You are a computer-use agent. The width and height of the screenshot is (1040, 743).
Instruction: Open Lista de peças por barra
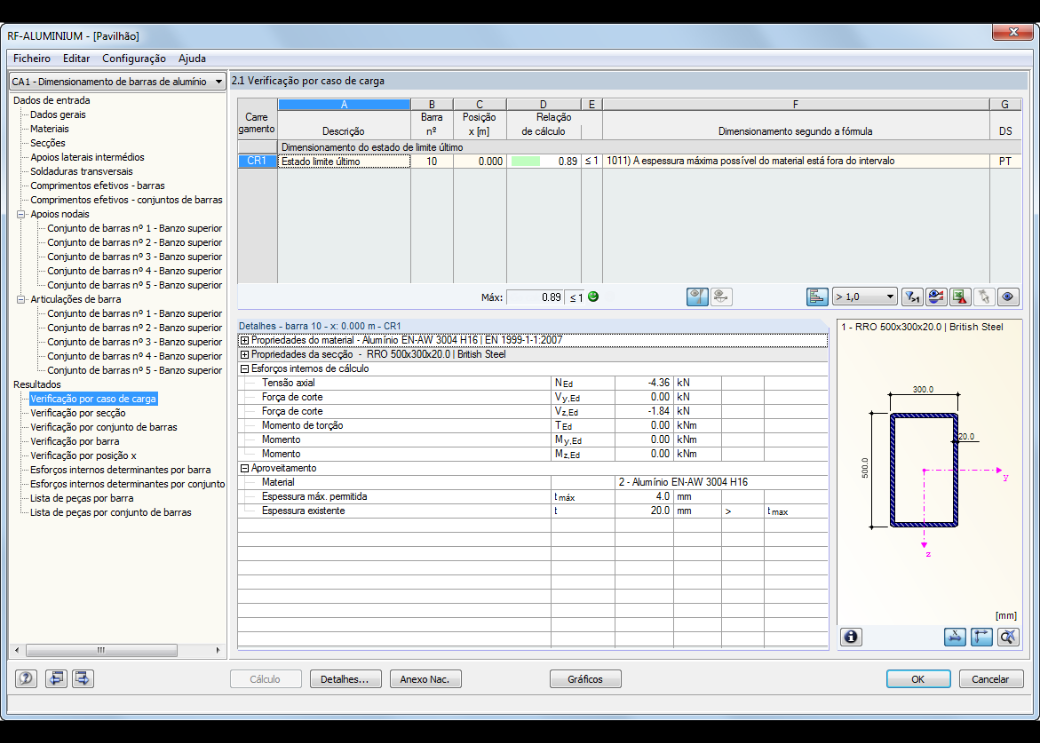[82, 498]
